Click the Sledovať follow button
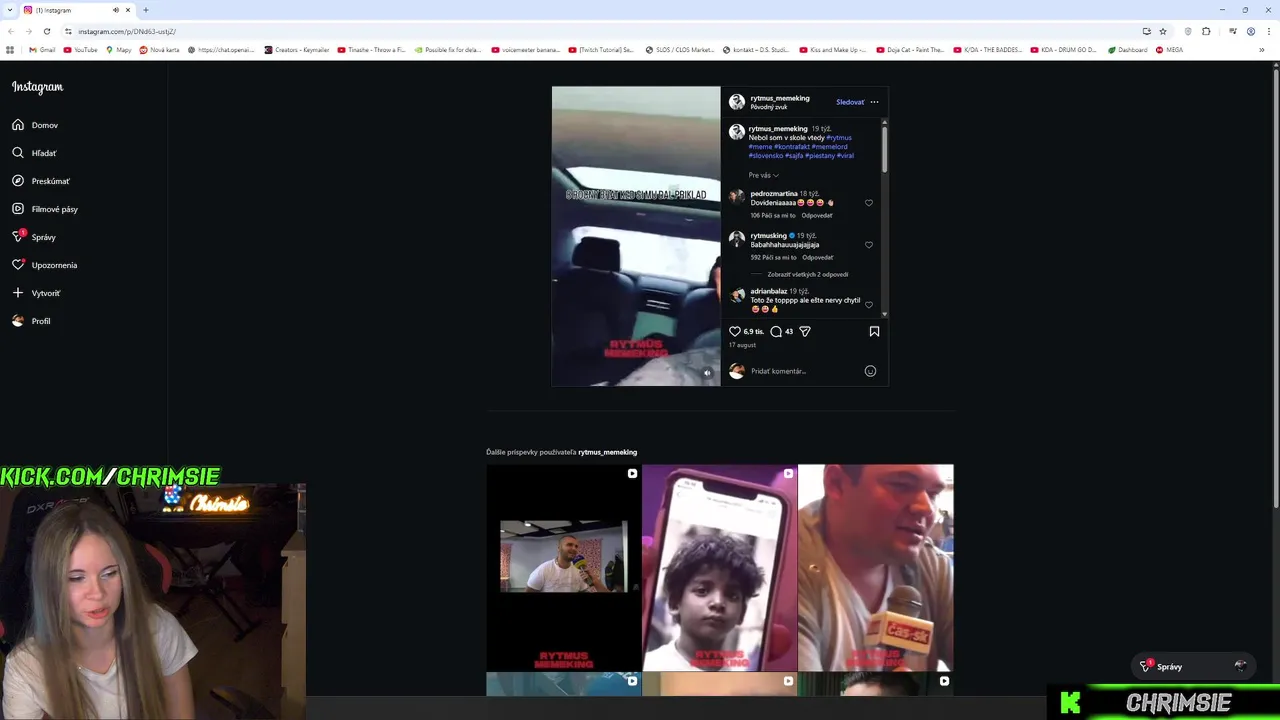 pos(850,102)
